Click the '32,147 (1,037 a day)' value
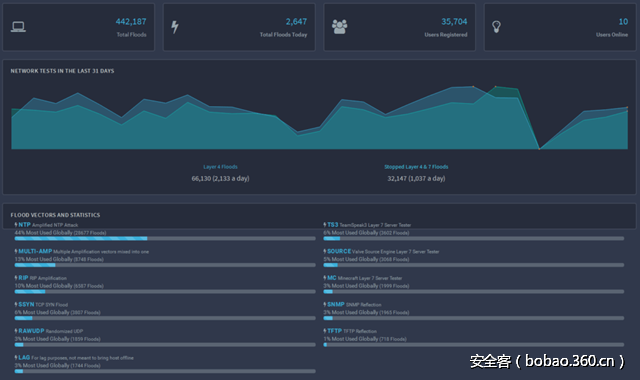640x380 pixels. (416, 178)
